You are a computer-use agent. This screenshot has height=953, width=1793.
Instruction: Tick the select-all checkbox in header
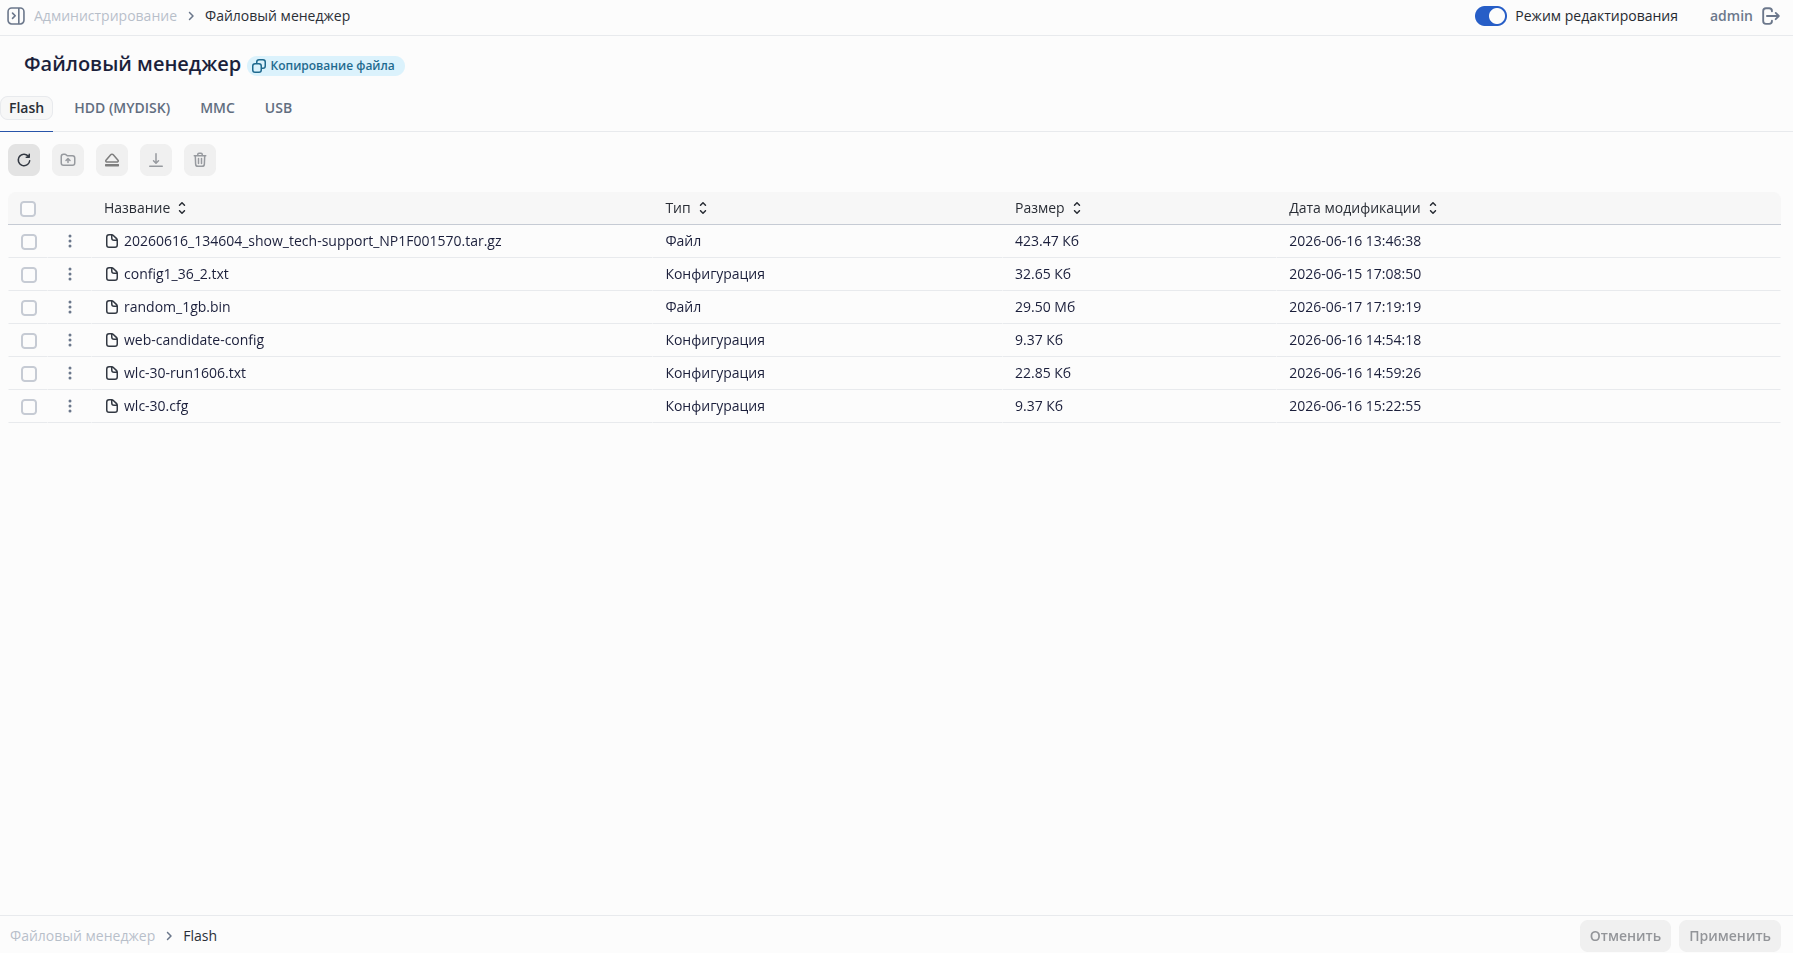tap(28, 209)
